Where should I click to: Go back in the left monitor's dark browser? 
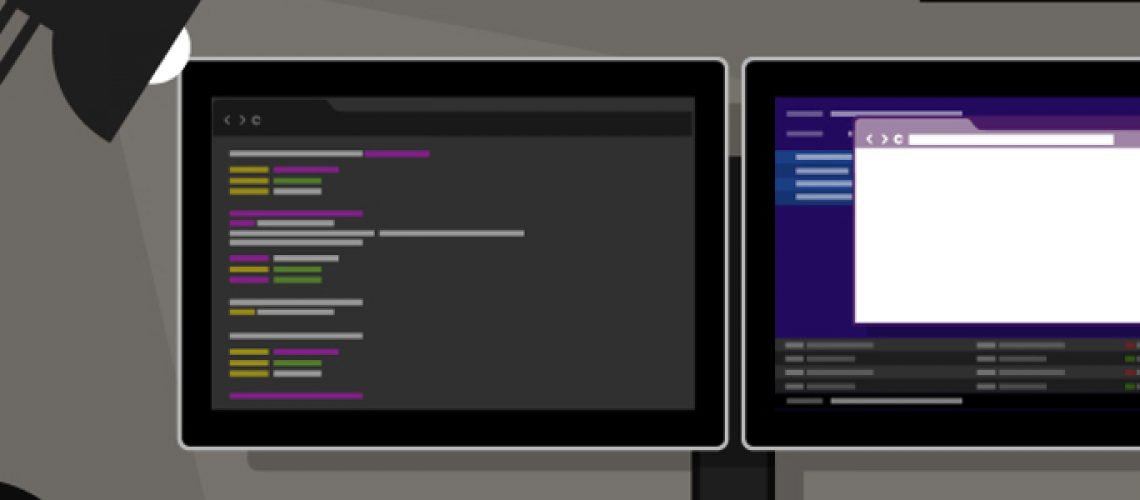tap(227, 121)
